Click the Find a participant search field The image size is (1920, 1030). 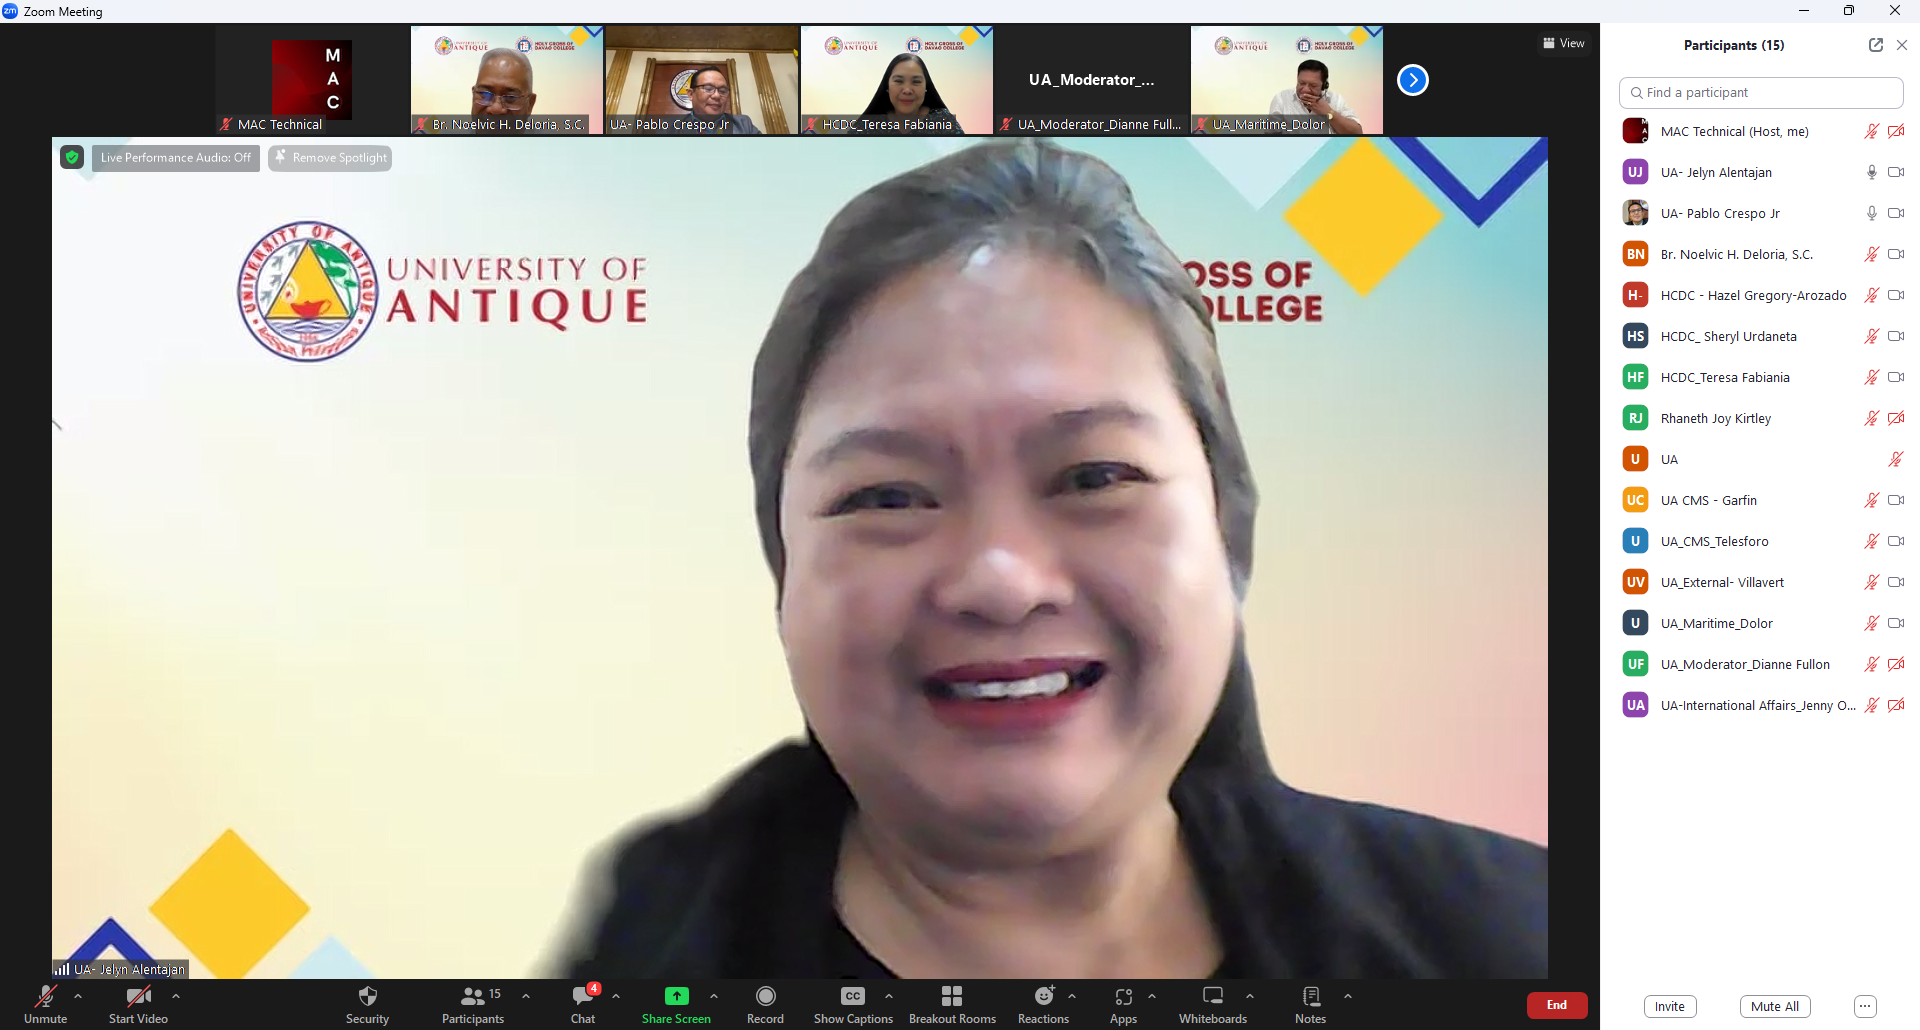tap(1761, 92)
